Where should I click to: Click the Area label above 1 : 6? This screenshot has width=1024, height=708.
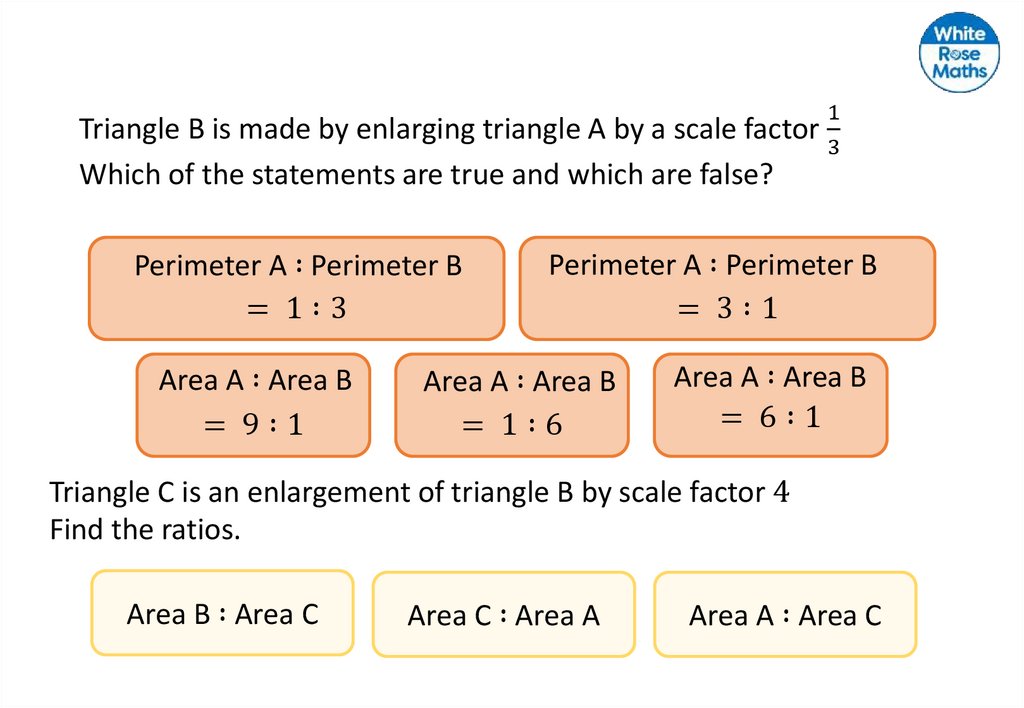click(x=519, y=382)
